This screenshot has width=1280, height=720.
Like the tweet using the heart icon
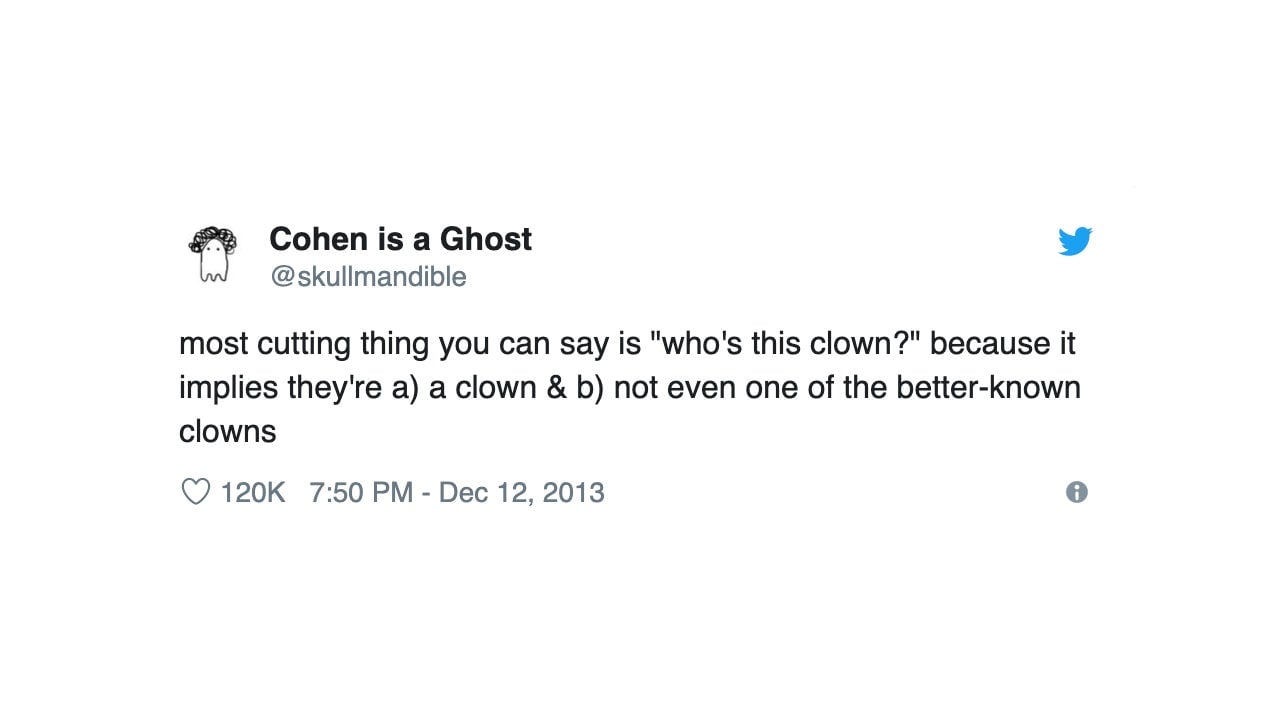[x=195, y=492]
